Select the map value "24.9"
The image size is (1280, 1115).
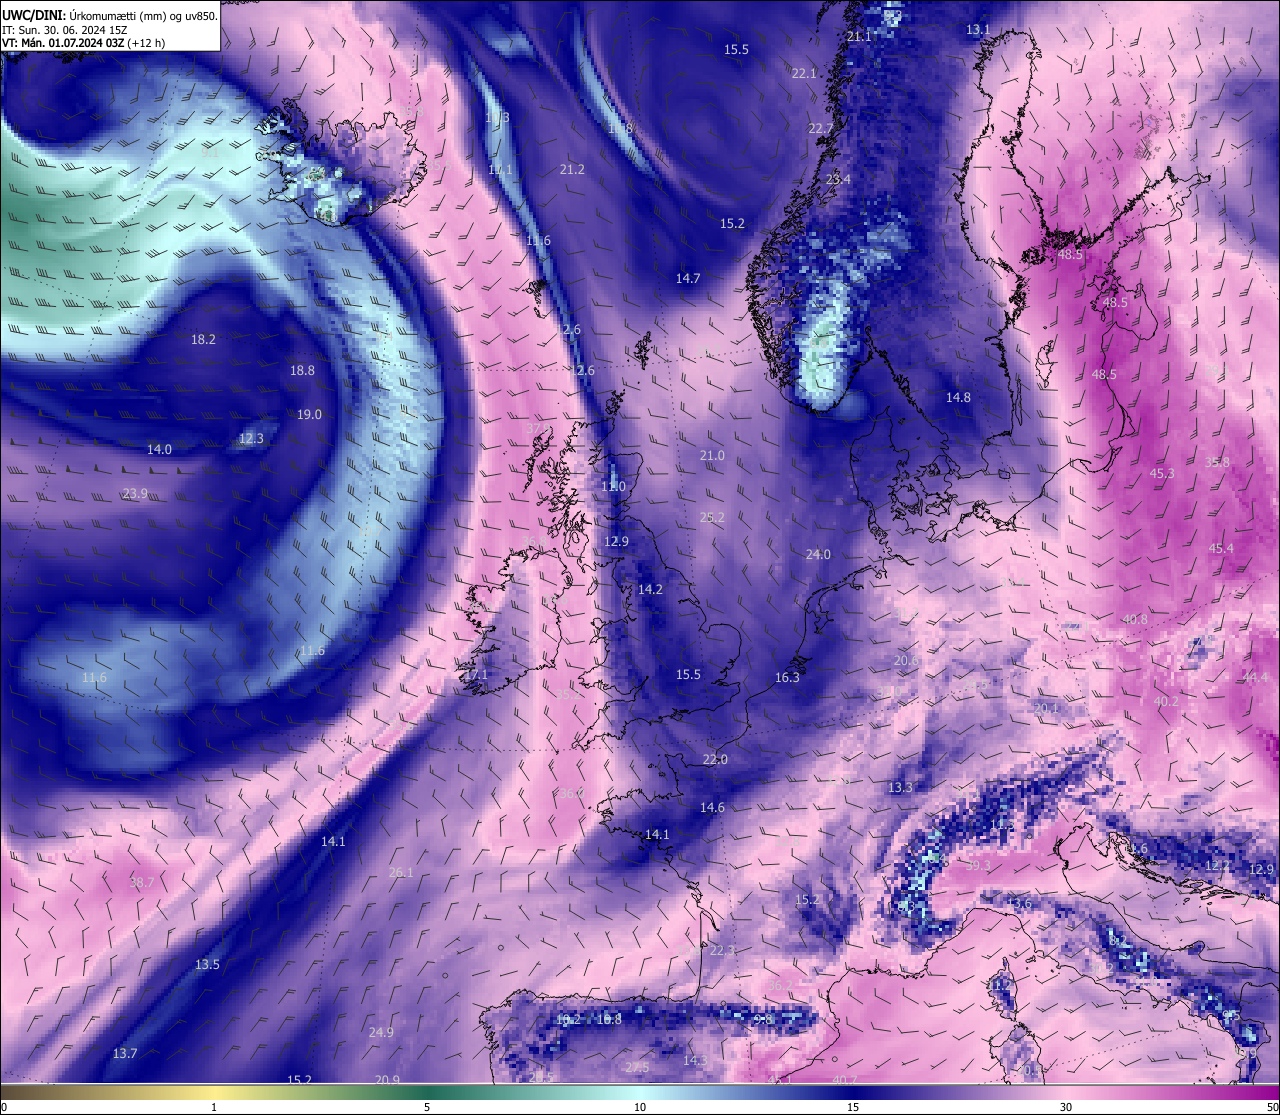pyautogui.click(x=381, y=1033)
